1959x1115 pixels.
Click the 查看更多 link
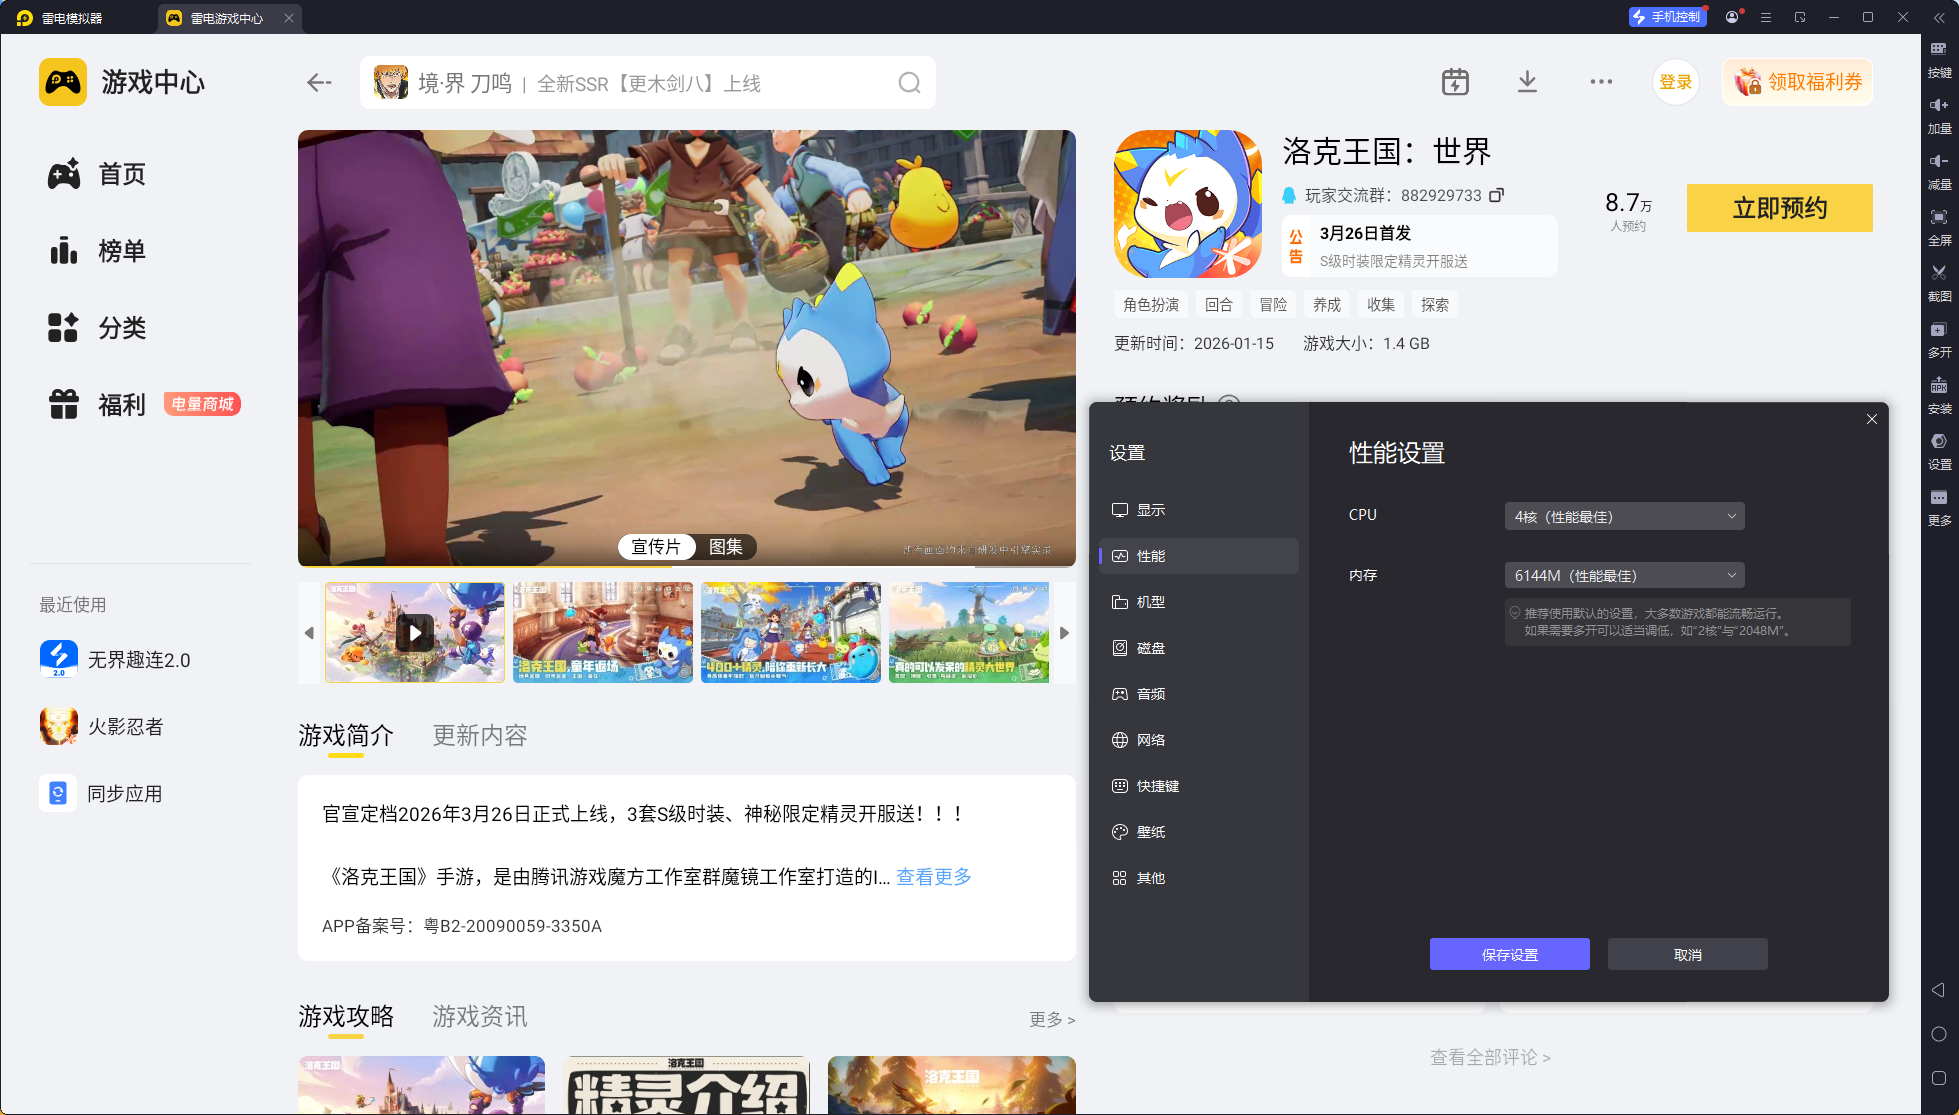click(x=933, y=877)
